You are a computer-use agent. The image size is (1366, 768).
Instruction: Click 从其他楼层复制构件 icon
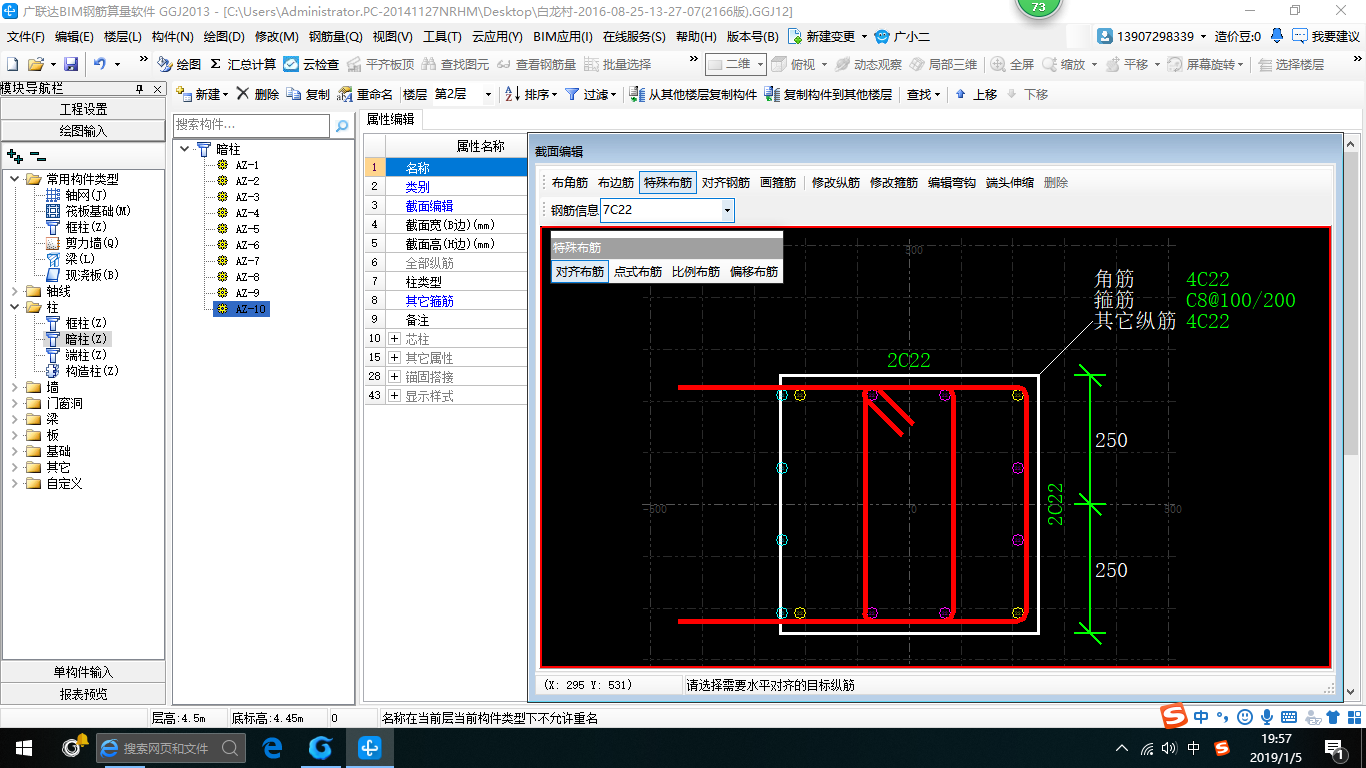[x=694, y=94]
